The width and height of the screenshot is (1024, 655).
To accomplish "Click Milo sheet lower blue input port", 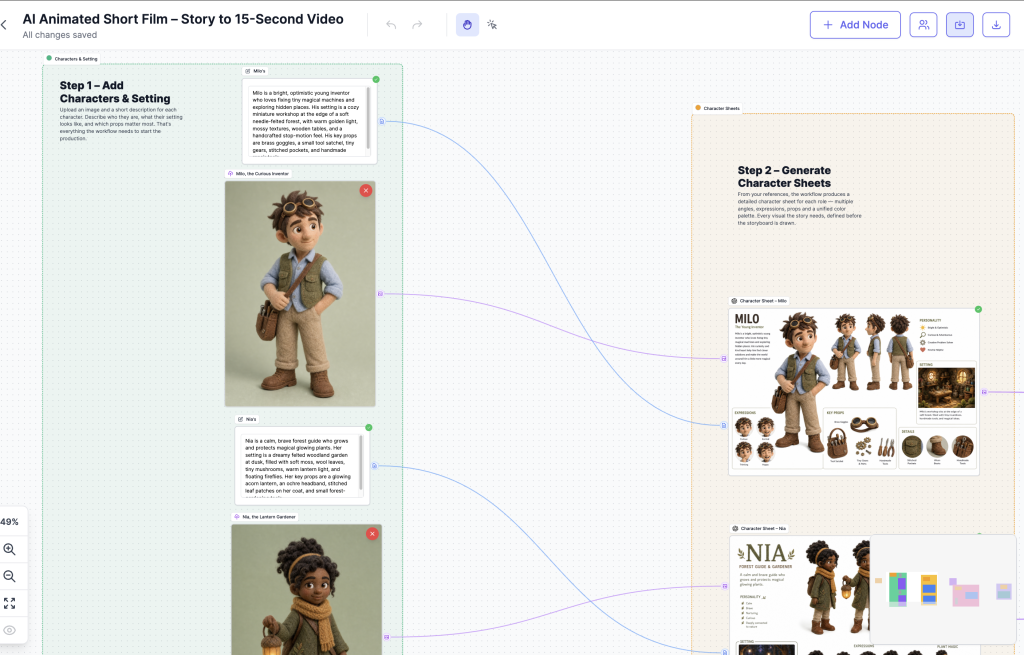I will (x=724, y=426).
